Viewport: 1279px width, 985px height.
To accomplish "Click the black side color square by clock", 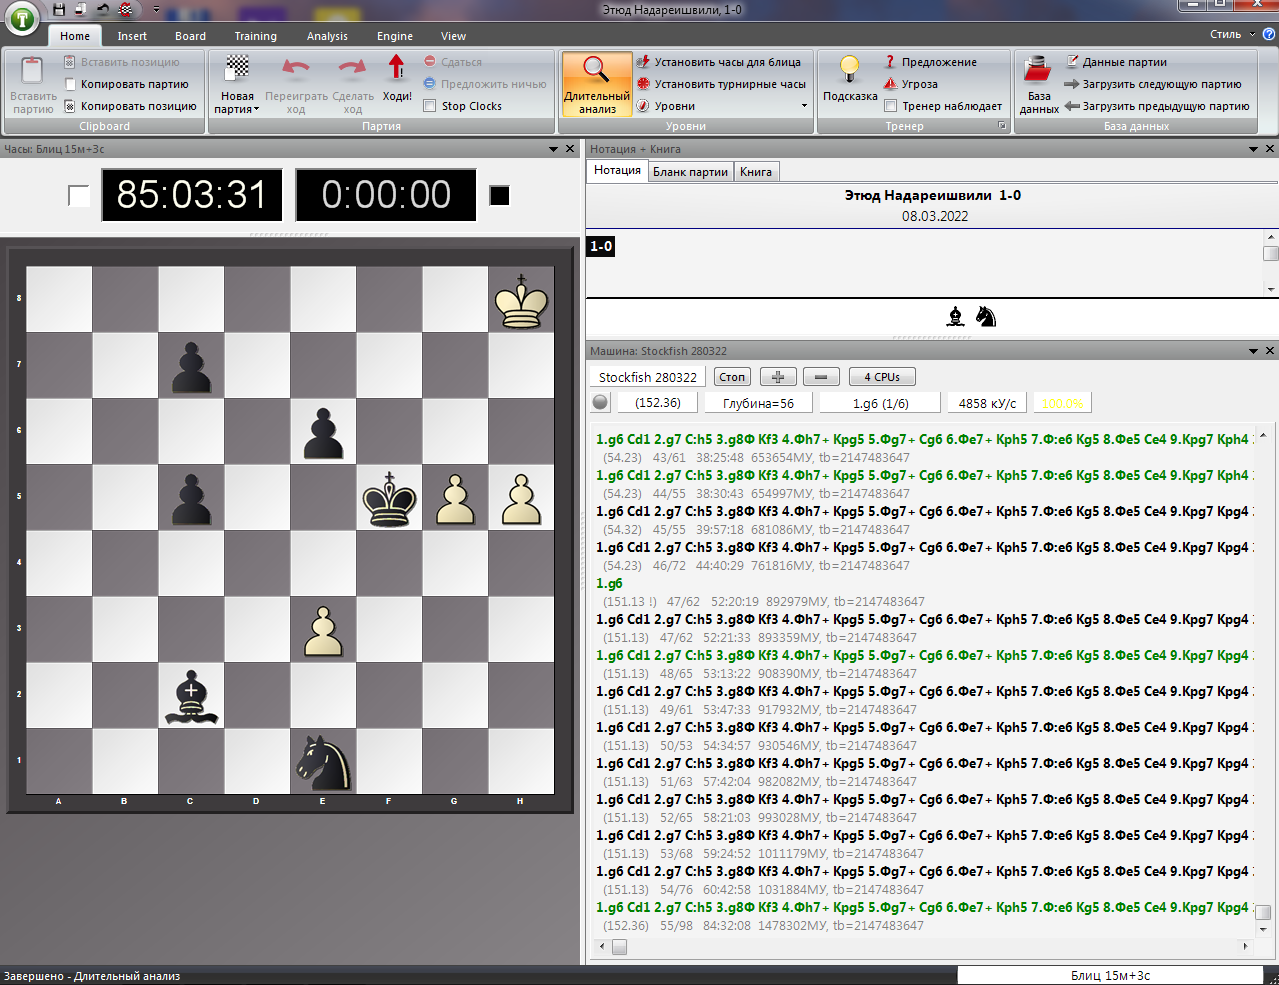I will 499,195.
